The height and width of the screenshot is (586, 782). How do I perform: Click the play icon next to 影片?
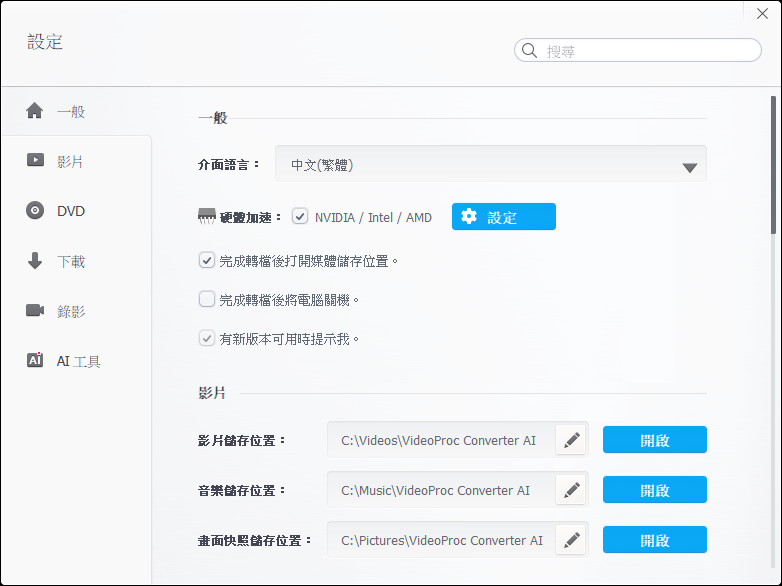point(35,161)
